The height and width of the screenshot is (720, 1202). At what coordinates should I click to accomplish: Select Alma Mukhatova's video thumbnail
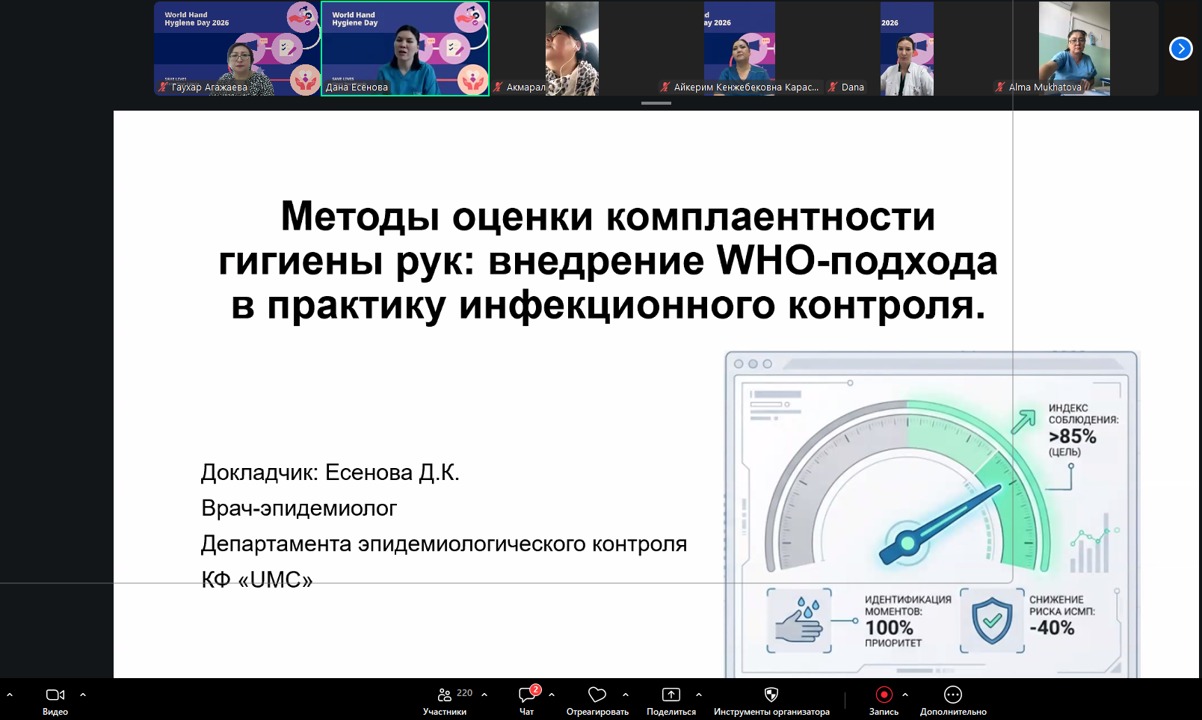point(1073,48)
